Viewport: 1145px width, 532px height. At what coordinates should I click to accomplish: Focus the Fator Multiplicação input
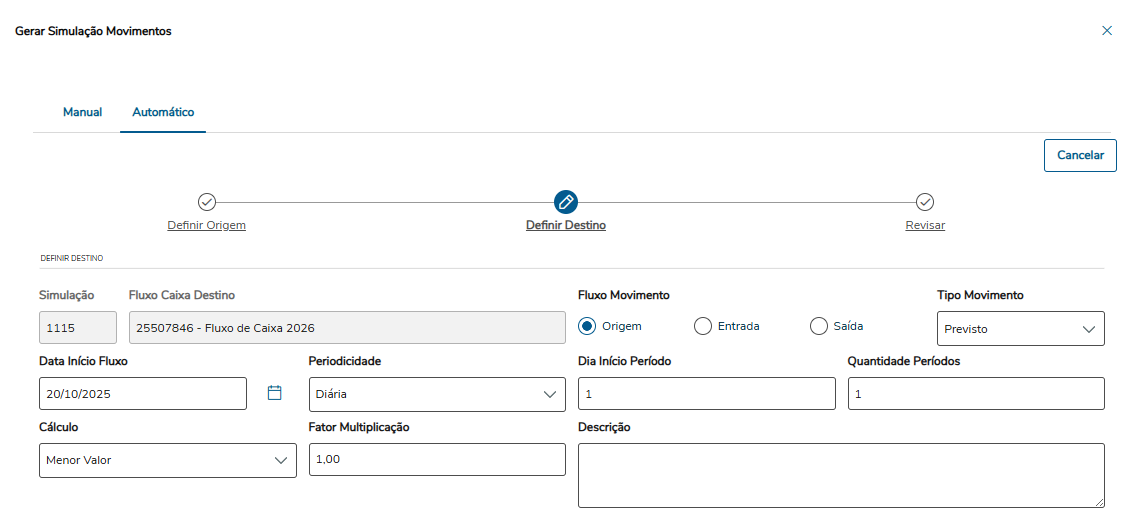pyautogui.click(x=437, y=460)
